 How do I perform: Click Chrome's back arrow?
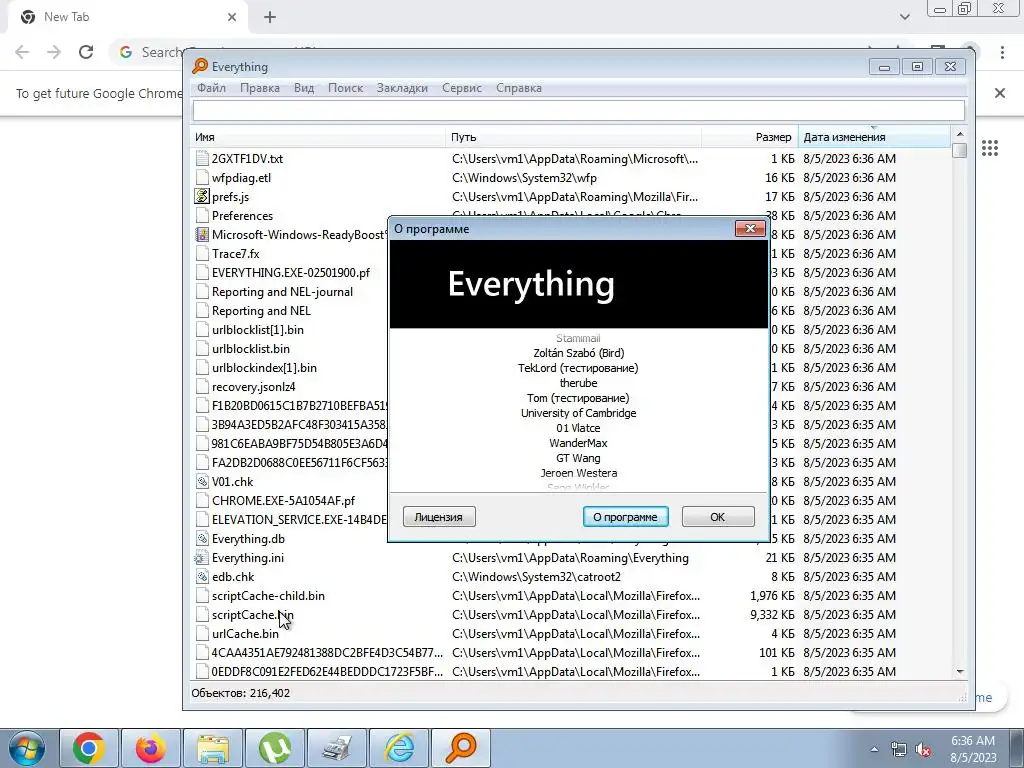pyautogui.click(x=22, y=52)
